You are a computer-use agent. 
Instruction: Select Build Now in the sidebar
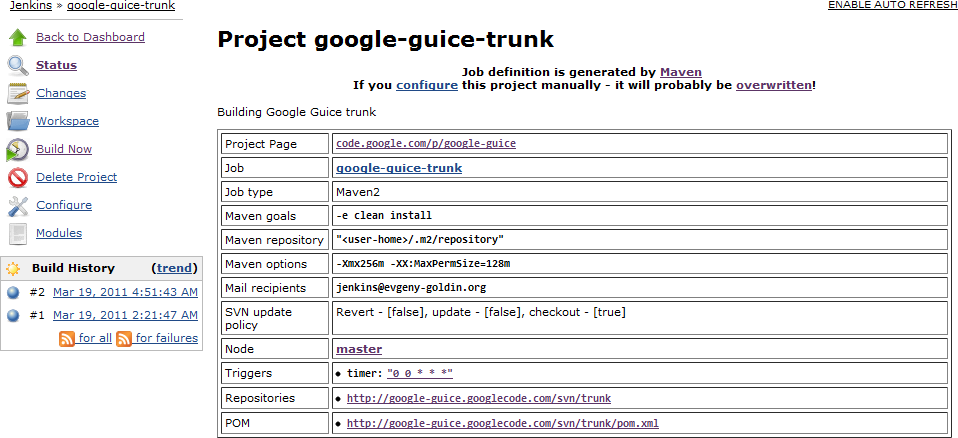click(x=64, y=150)
